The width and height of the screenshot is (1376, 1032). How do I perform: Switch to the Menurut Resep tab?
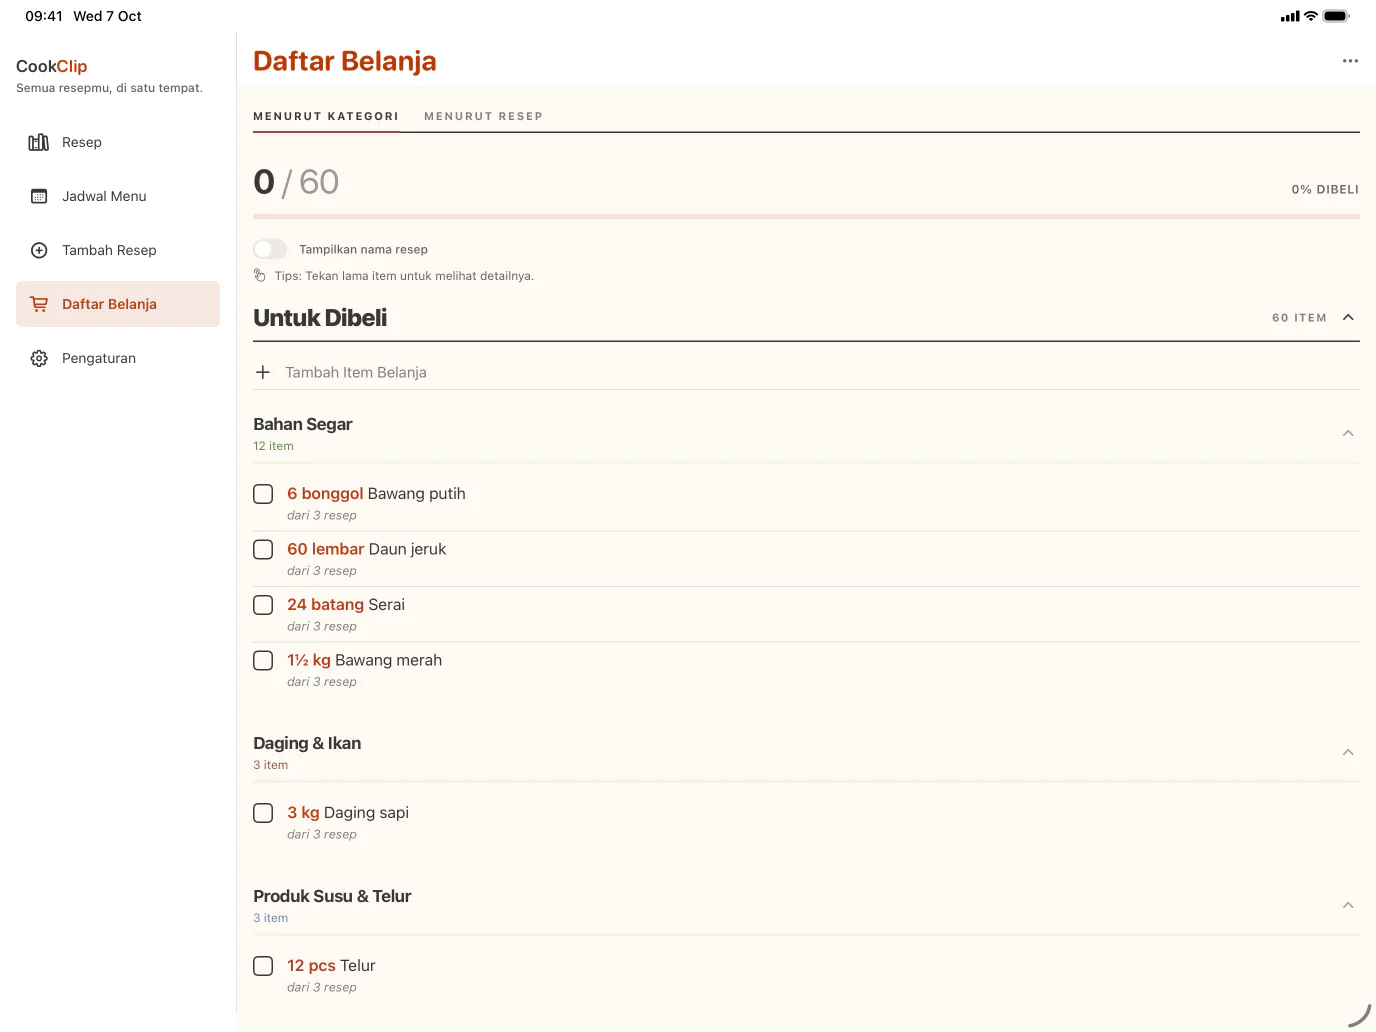(x=484, y=116)
